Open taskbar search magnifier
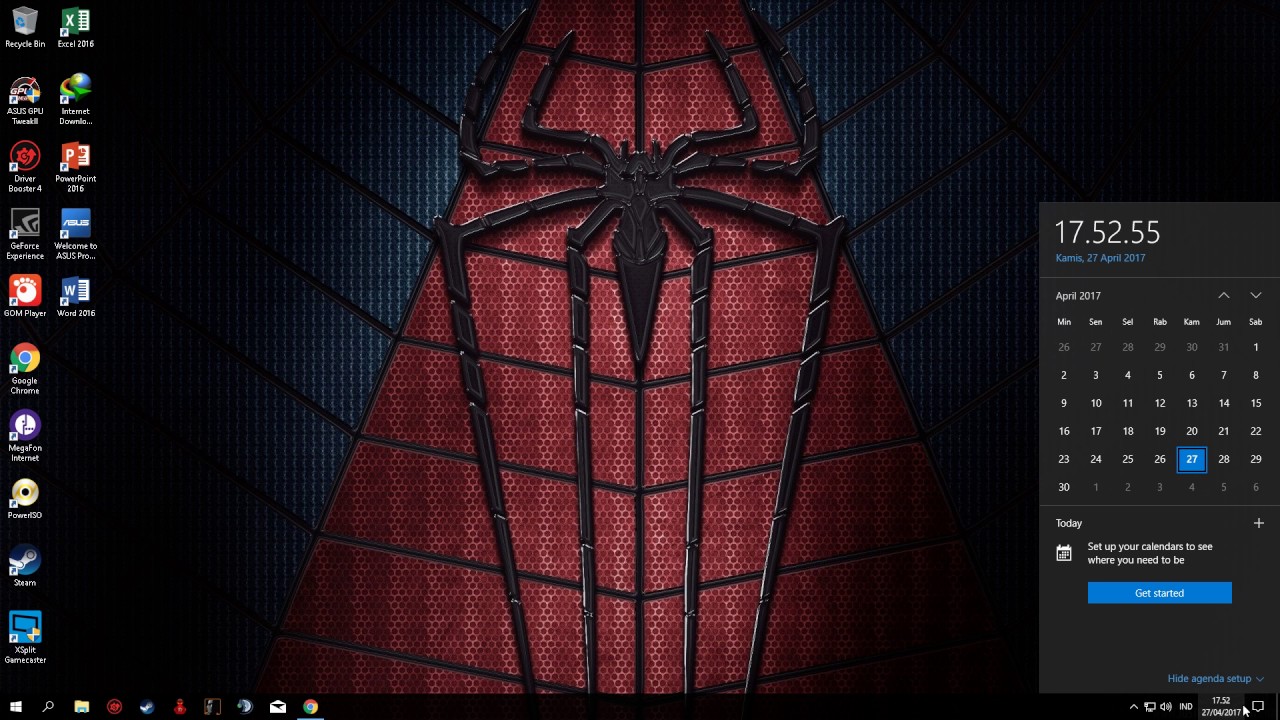Viewport: 1280px width, 720px height. (x=48, y=707)
